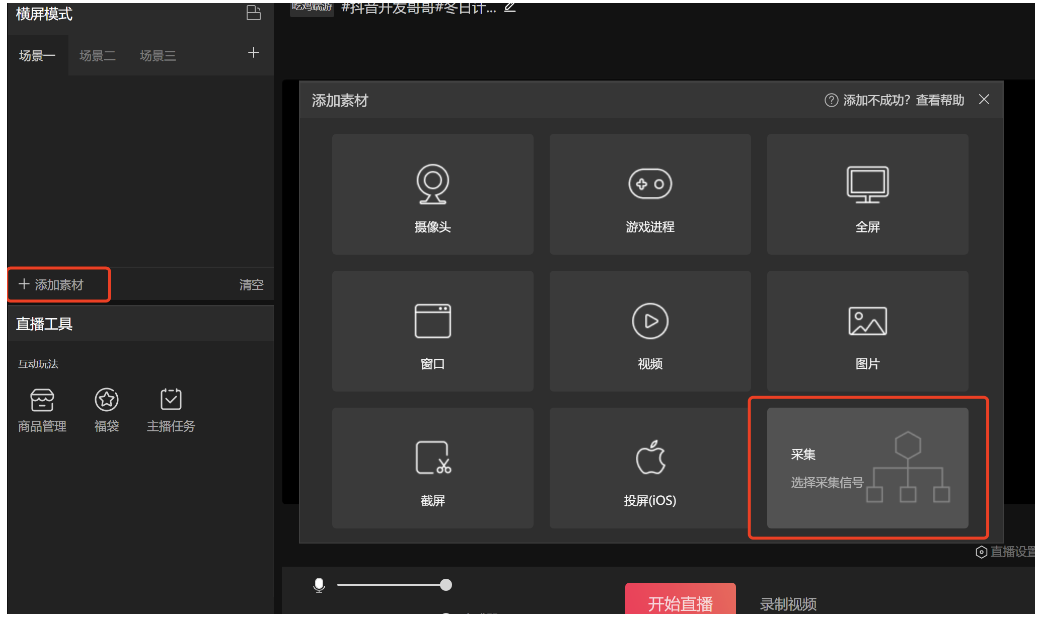Image resolution: width=1045 pixels, height=624 pixels.
Task: Click the 横屏模式 heading
Action: tap(44, 14)
